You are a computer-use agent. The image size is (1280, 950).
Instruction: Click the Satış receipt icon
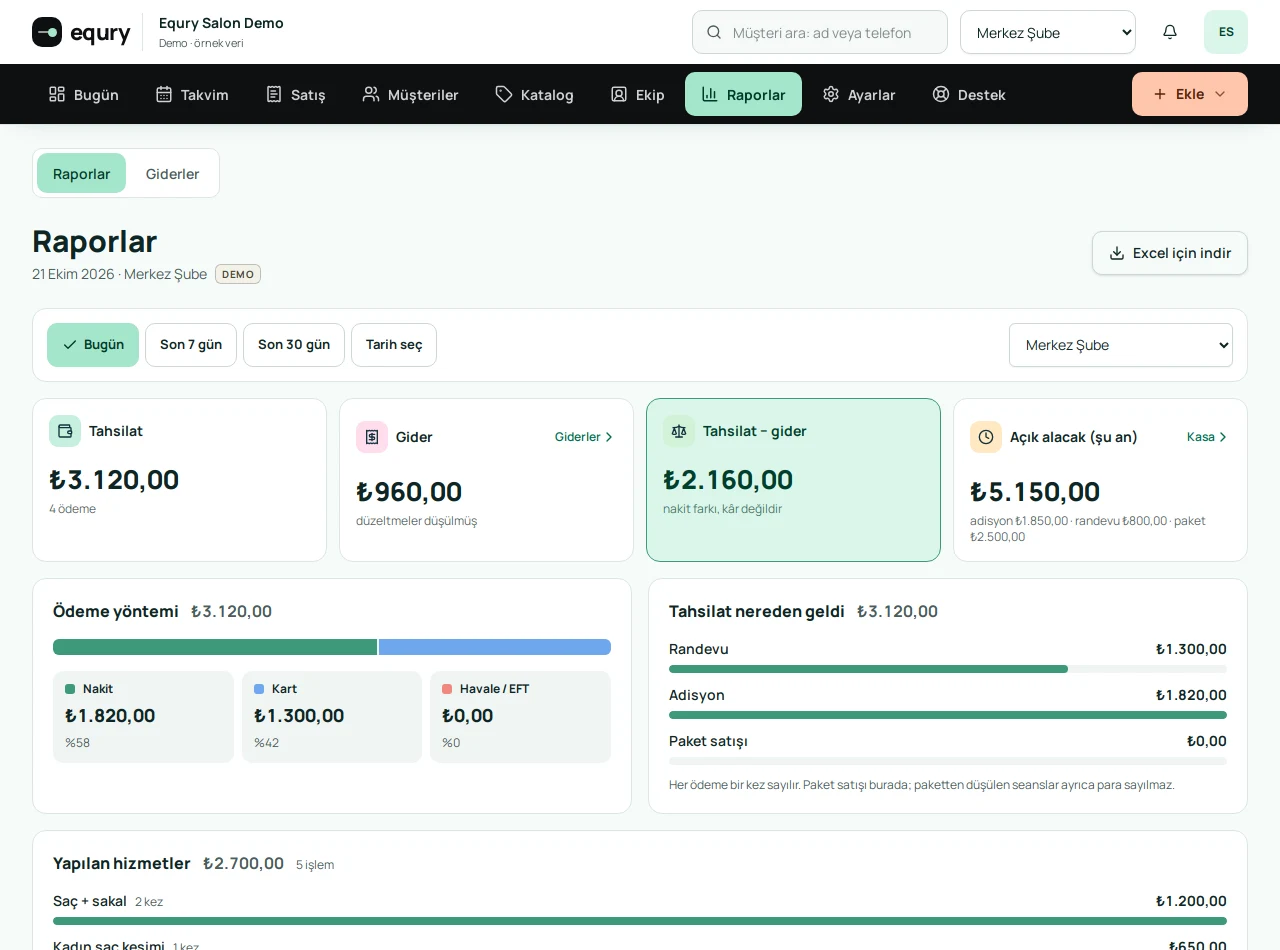point(274,94)
